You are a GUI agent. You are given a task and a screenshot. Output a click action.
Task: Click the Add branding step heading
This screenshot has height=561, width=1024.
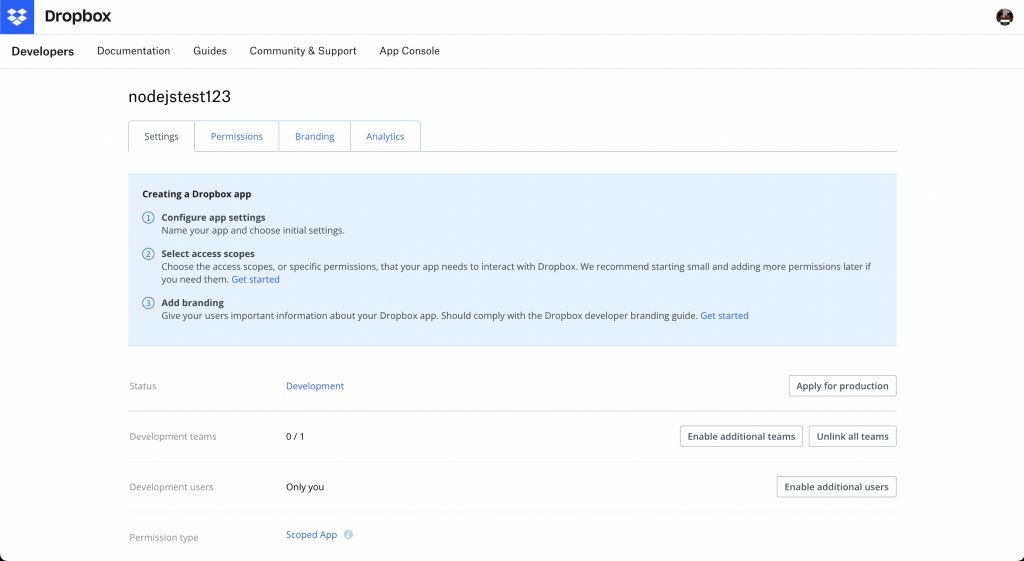point(193,302)
